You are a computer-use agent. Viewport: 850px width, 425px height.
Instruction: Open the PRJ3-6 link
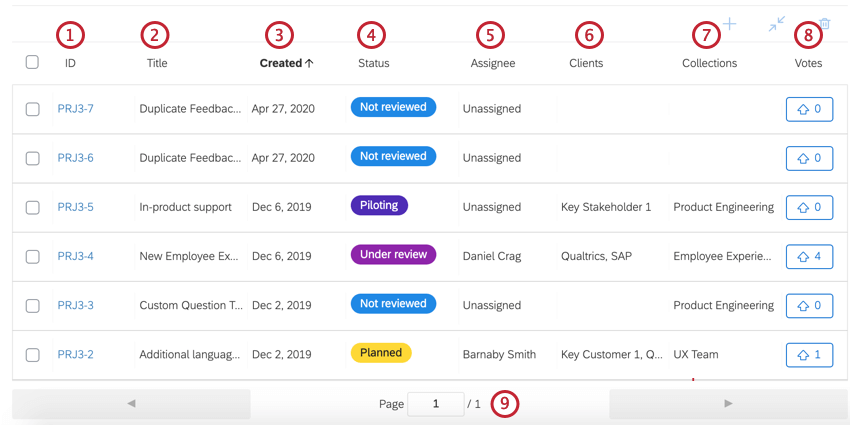[x=75, y=158]
